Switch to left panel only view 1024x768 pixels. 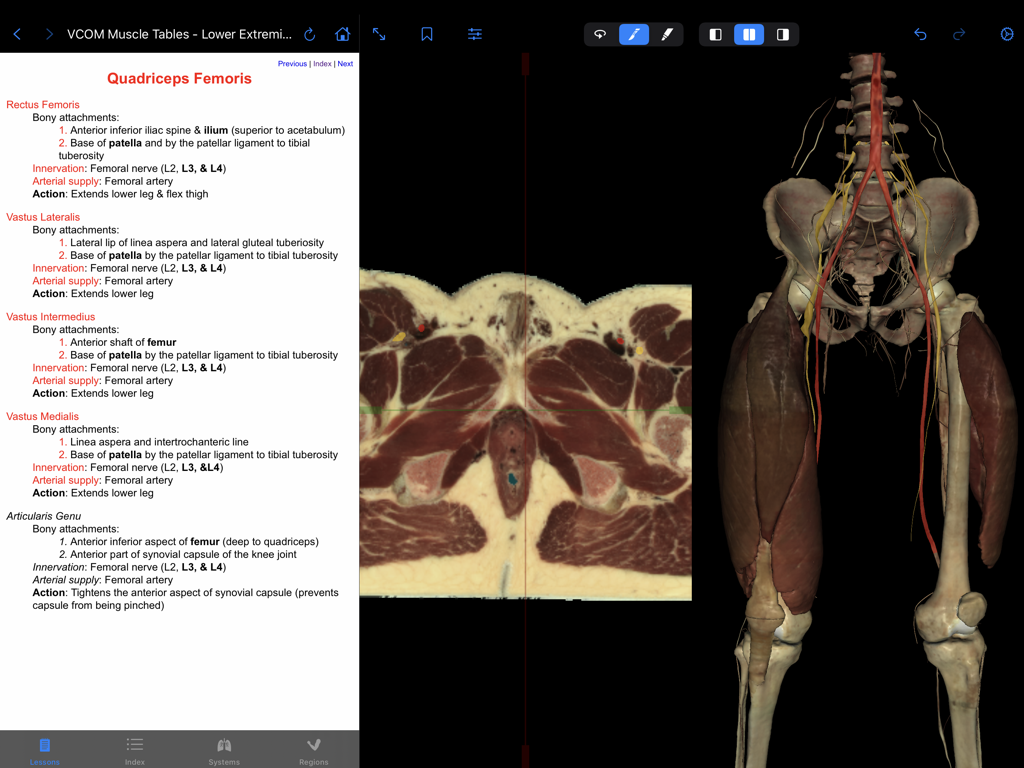[x=715, y=33]
